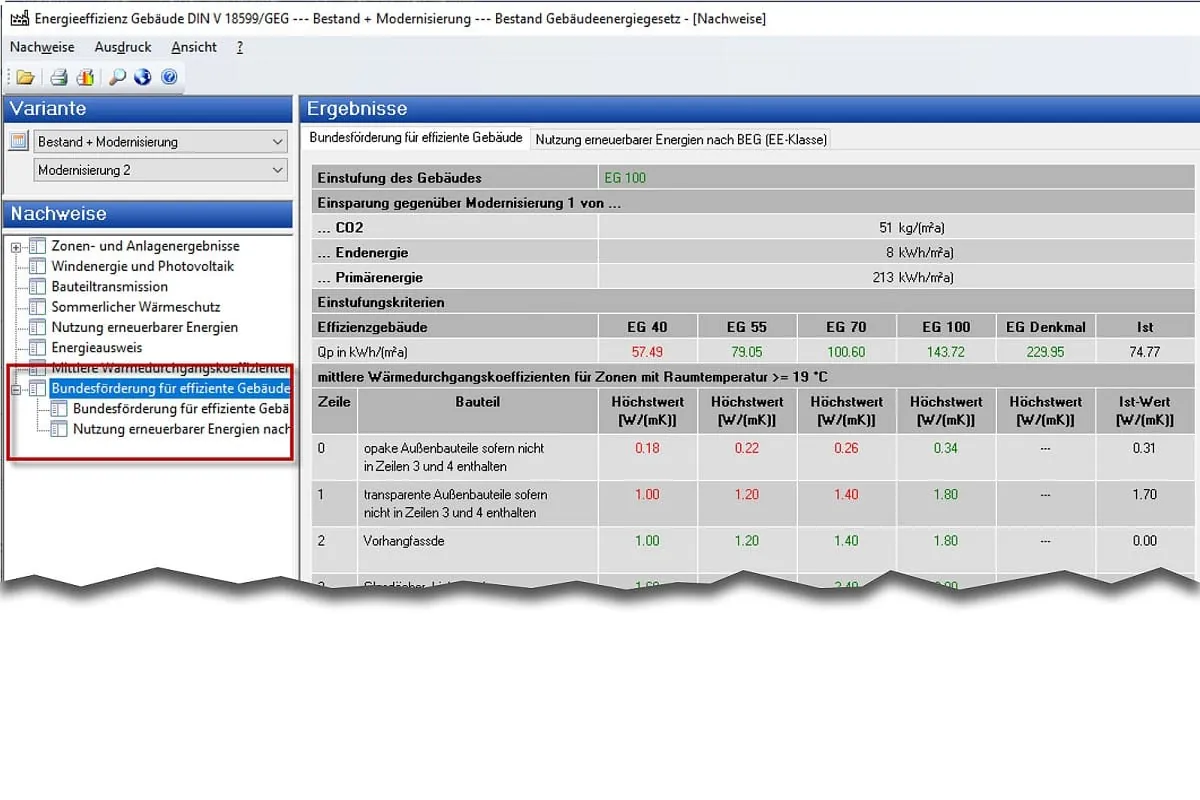Select child item Nutzung erneuerbarer Energien nach
This screenshot has height=800, width=1200.
[180, 429]
